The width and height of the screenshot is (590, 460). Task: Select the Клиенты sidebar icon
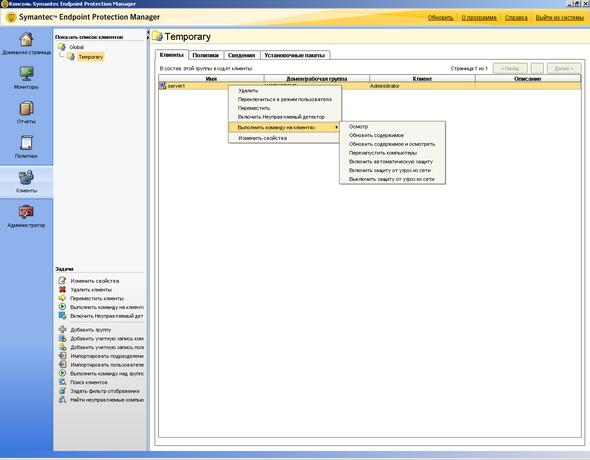[26, 177]
